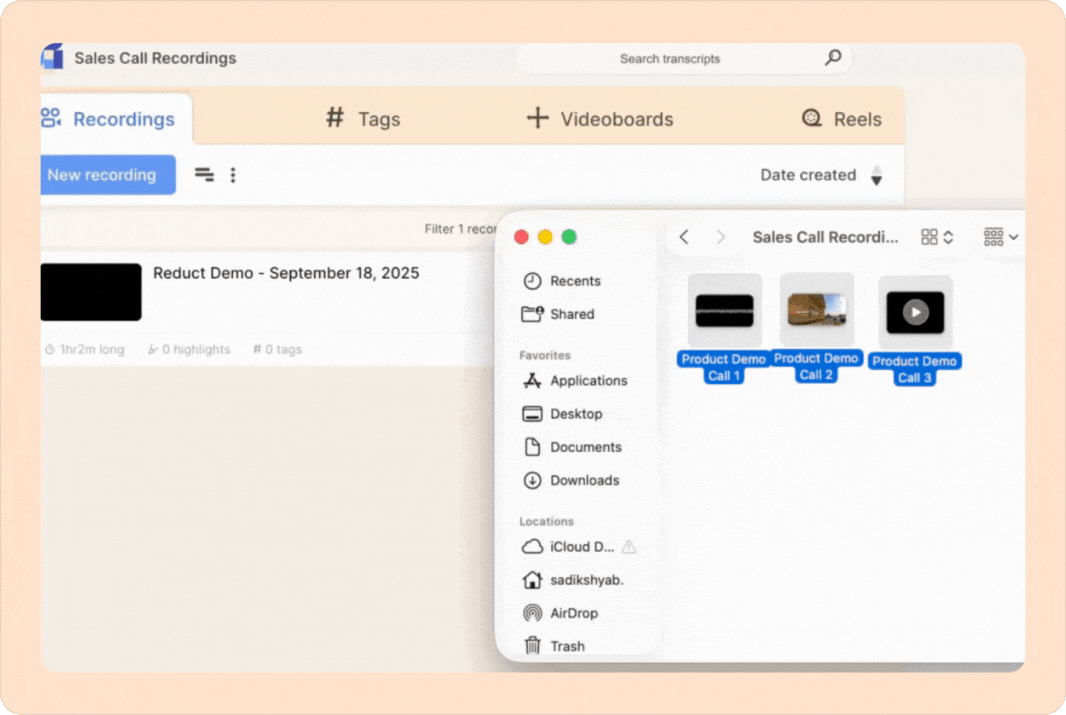The height and width of the screenshot is (715, 1066).
Task: Open Trash in Finder sidebar
Action: tap(567, 646)
